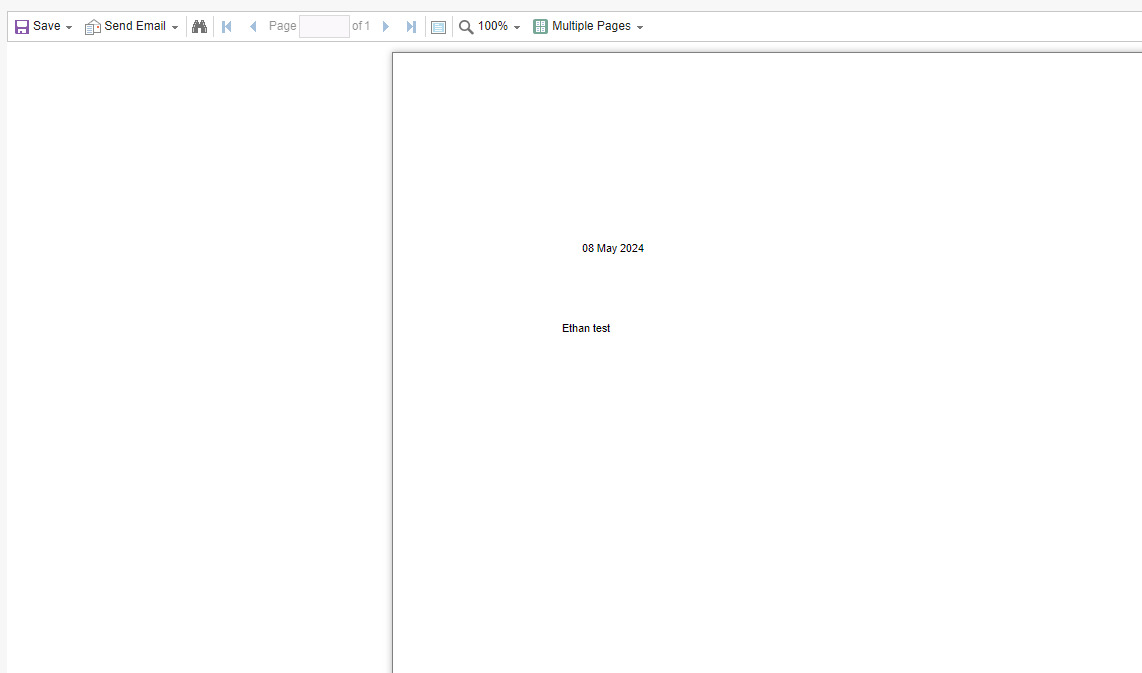This screenshot has height=673, width=1142.
Task: Click the Save disk icon
Action: click(22, 27)
